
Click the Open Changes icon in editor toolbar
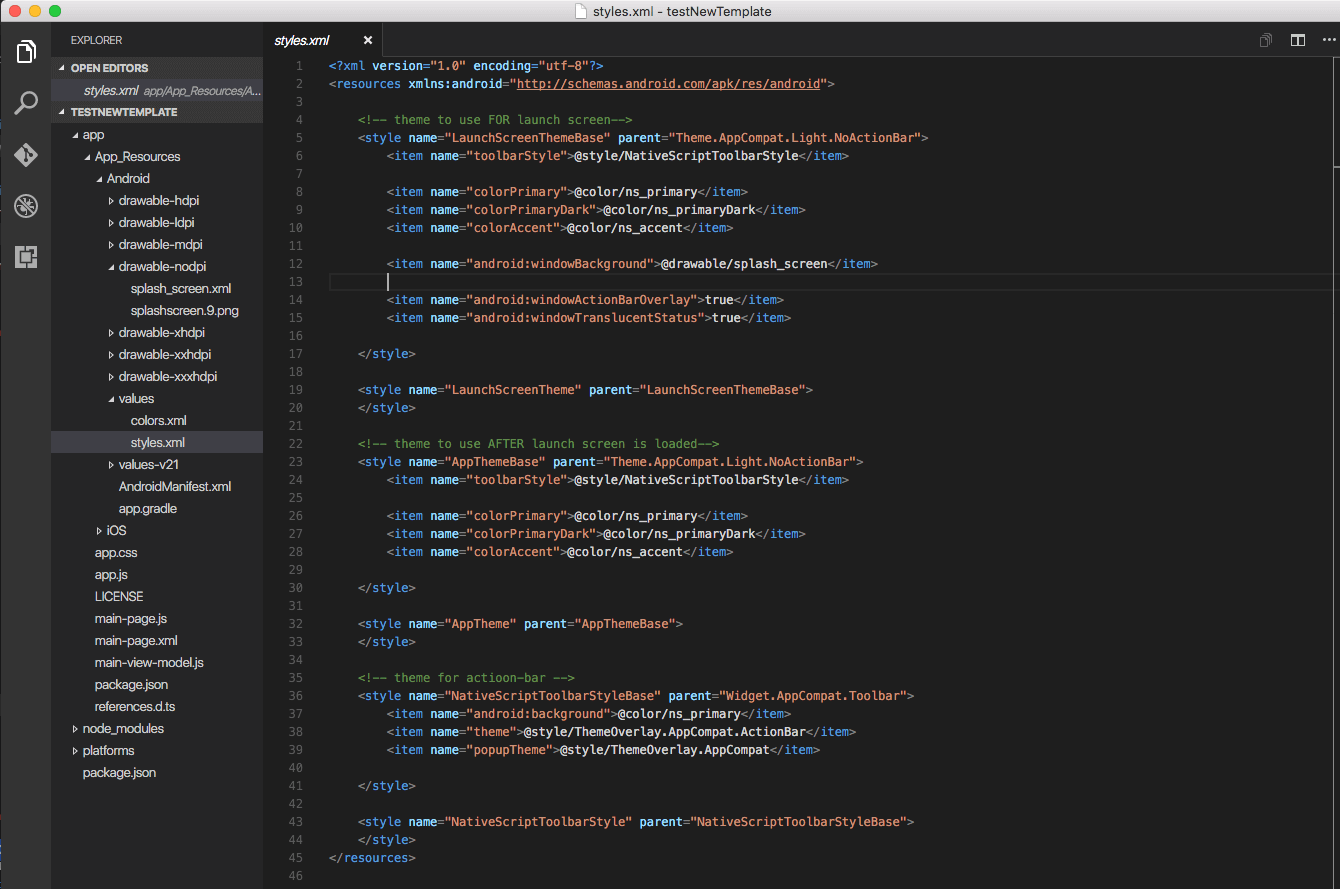point(1266,40)
